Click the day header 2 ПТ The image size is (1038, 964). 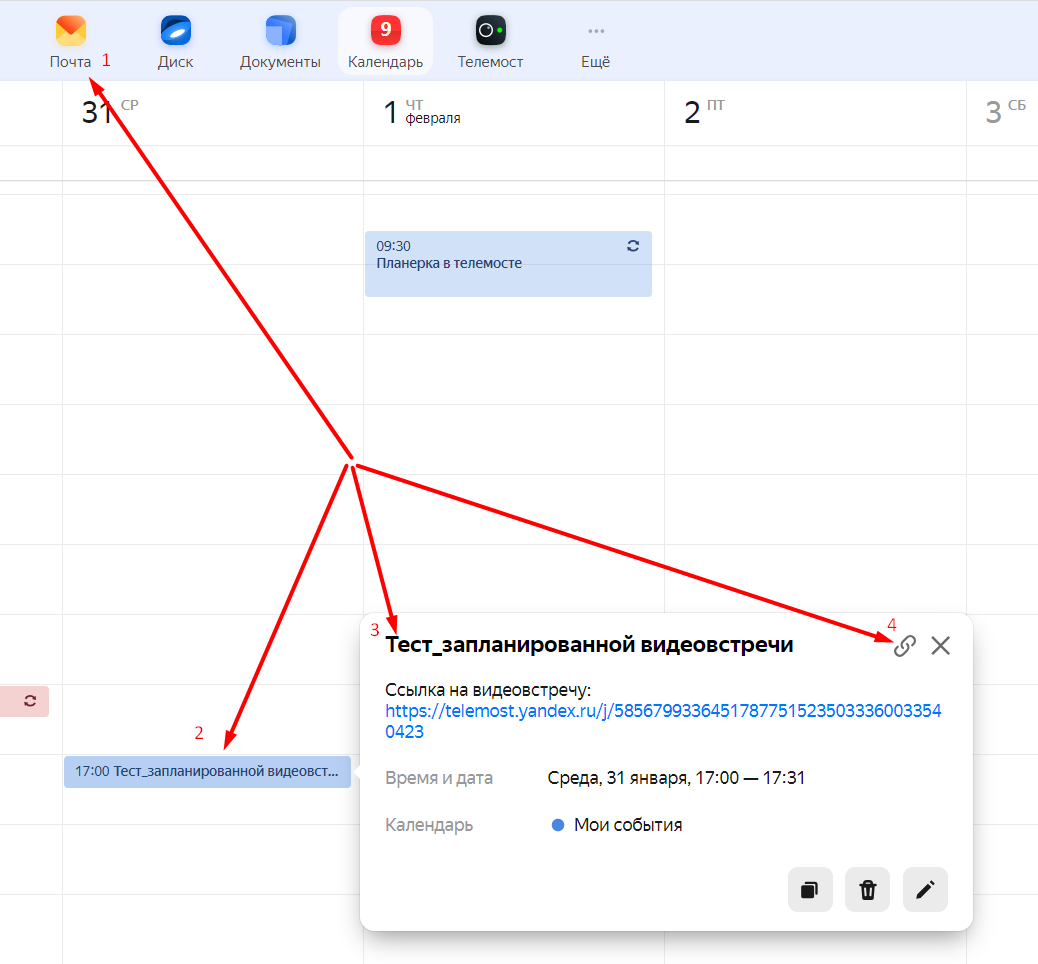tap(704, 112)
